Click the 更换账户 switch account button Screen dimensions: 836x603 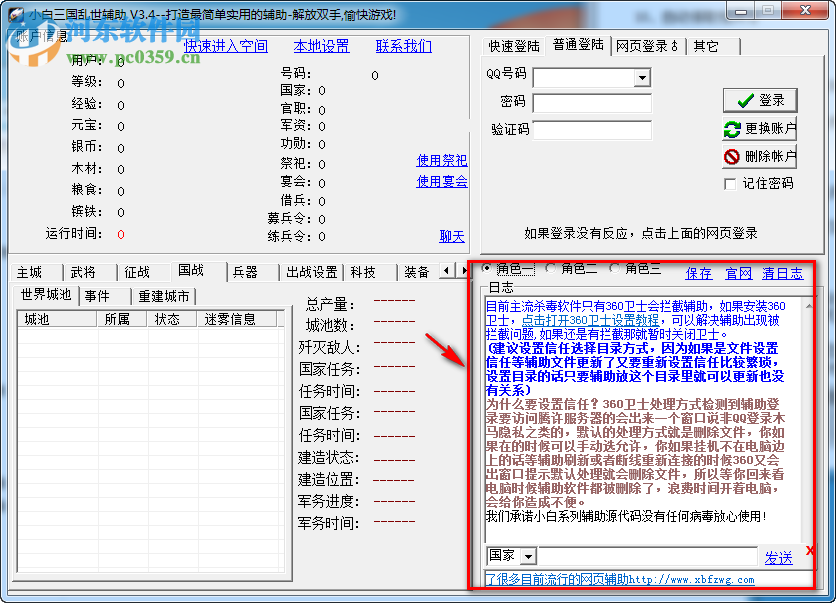click(x=760, y=128)
